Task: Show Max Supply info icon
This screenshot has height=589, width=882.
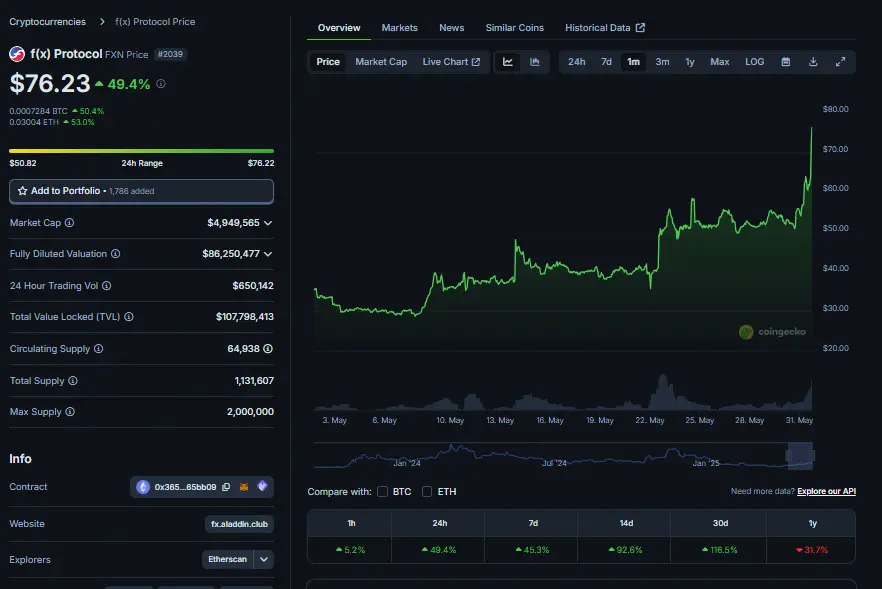Action: (x=70, y=412)
